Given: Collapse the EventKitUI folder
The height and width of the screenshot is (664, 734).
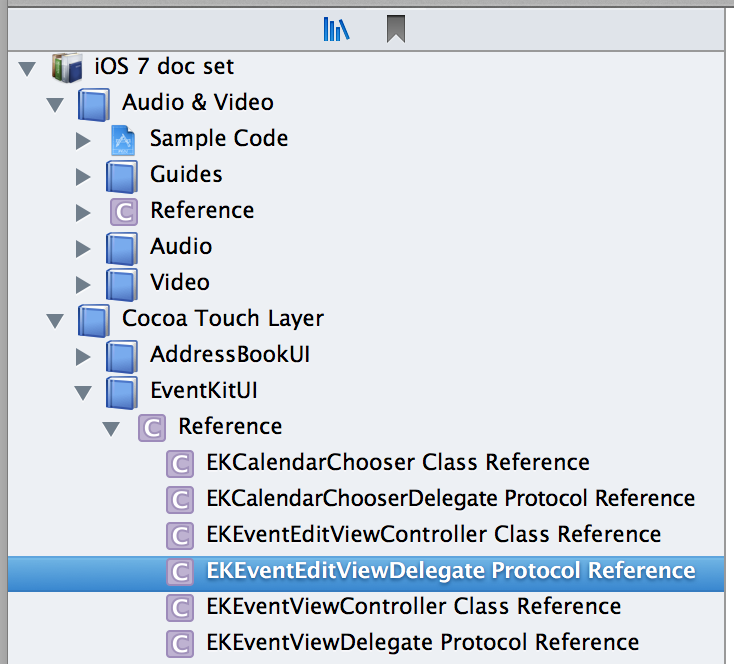Looking at the screenshot, I should (x=83, y=392).
